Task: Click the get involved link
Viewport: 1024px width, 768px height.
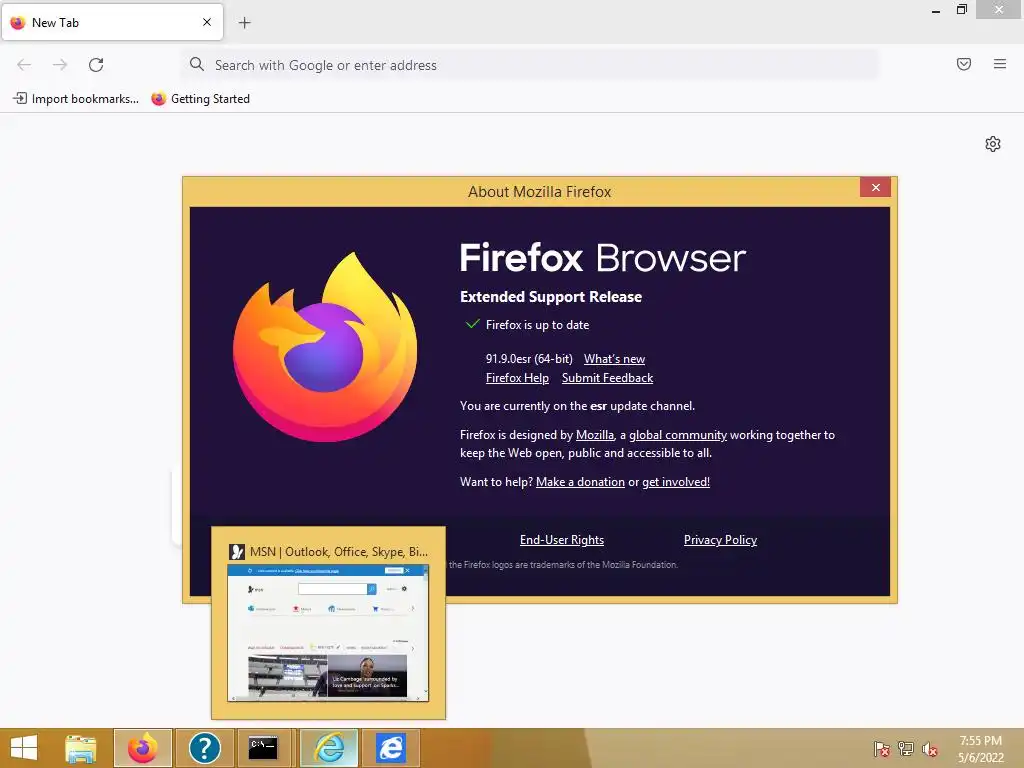Action: [676, 482]
